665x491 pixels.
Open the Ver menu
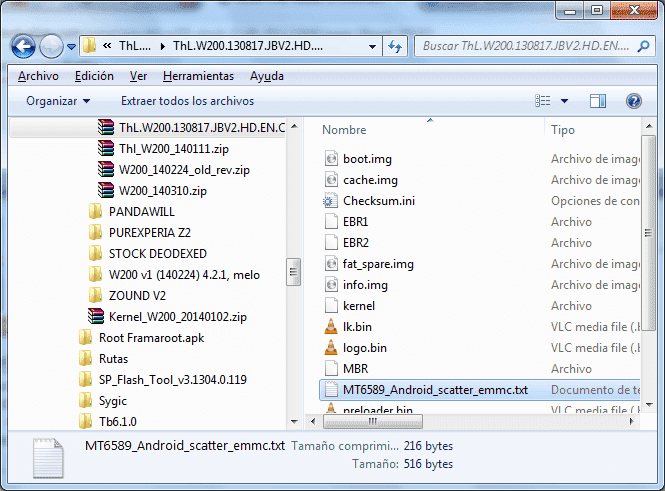coord(138,76)
